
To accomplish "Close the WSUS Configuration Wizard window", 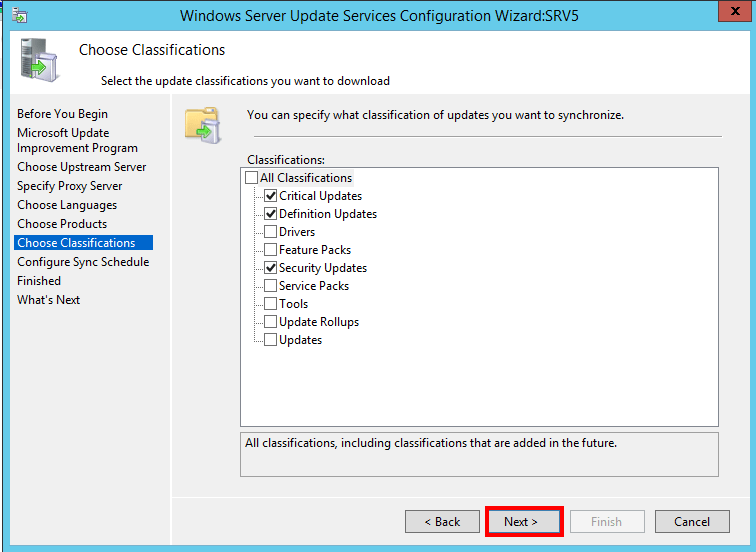I will (x=735, y=11).
